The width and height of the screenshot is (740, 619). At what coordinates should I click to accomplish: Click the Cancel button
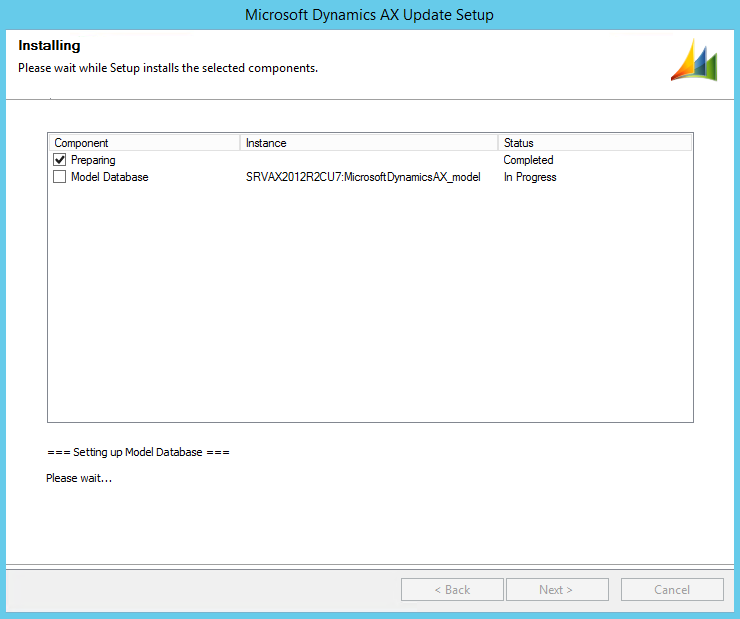tap(672, 590)
